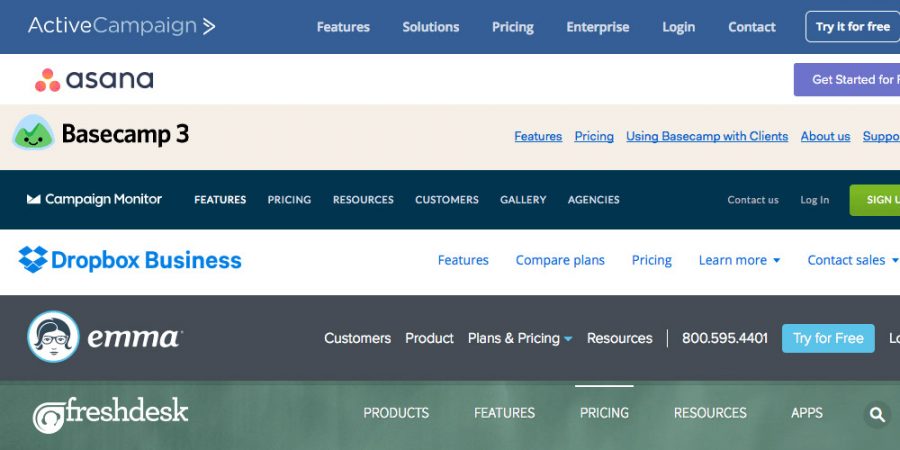Expand the Dropbox Contact sales dropdown
The height and width of the screenshot is (450, 900).
coord(853,260)
